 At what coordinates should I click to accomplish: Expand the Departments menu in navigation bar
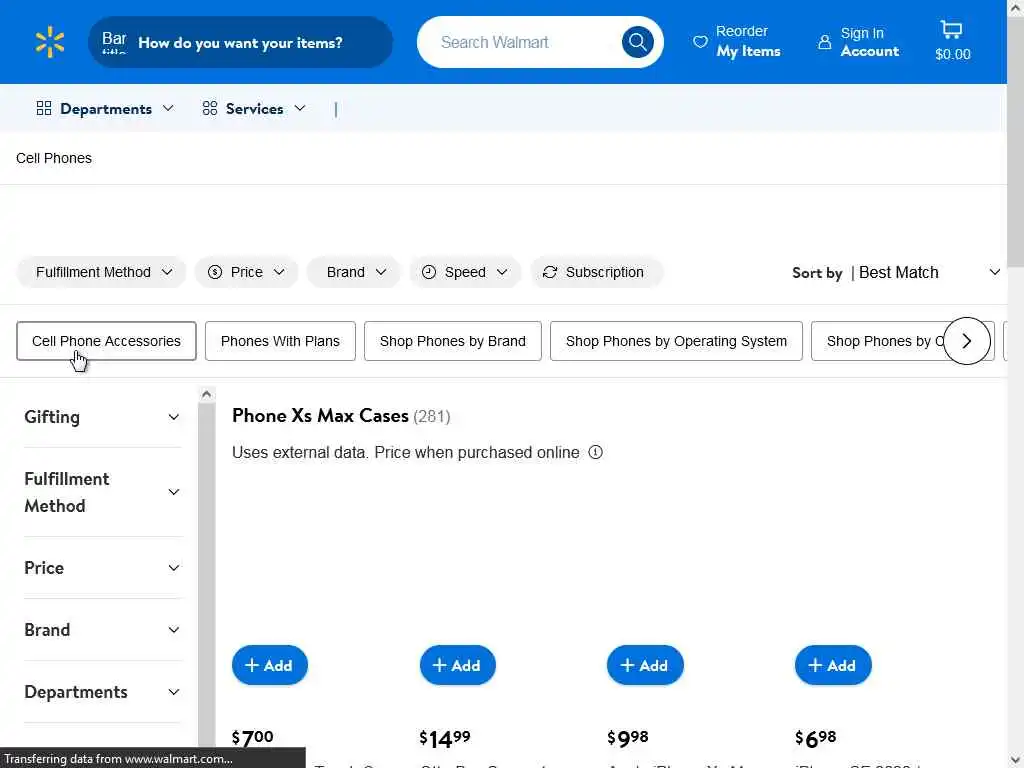coord(106,108)
